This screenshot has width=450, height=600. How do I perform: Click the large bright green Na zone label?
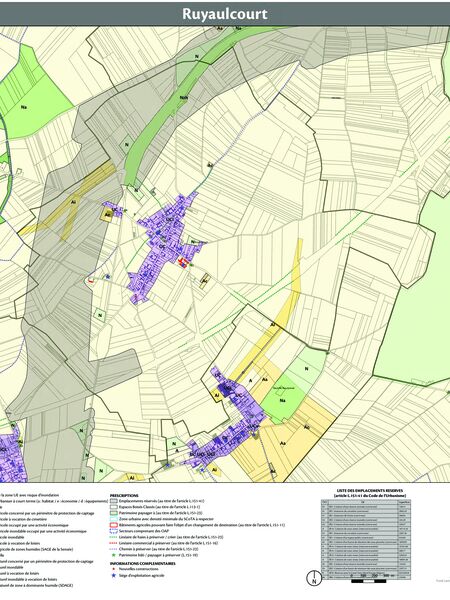click(24, 108)
